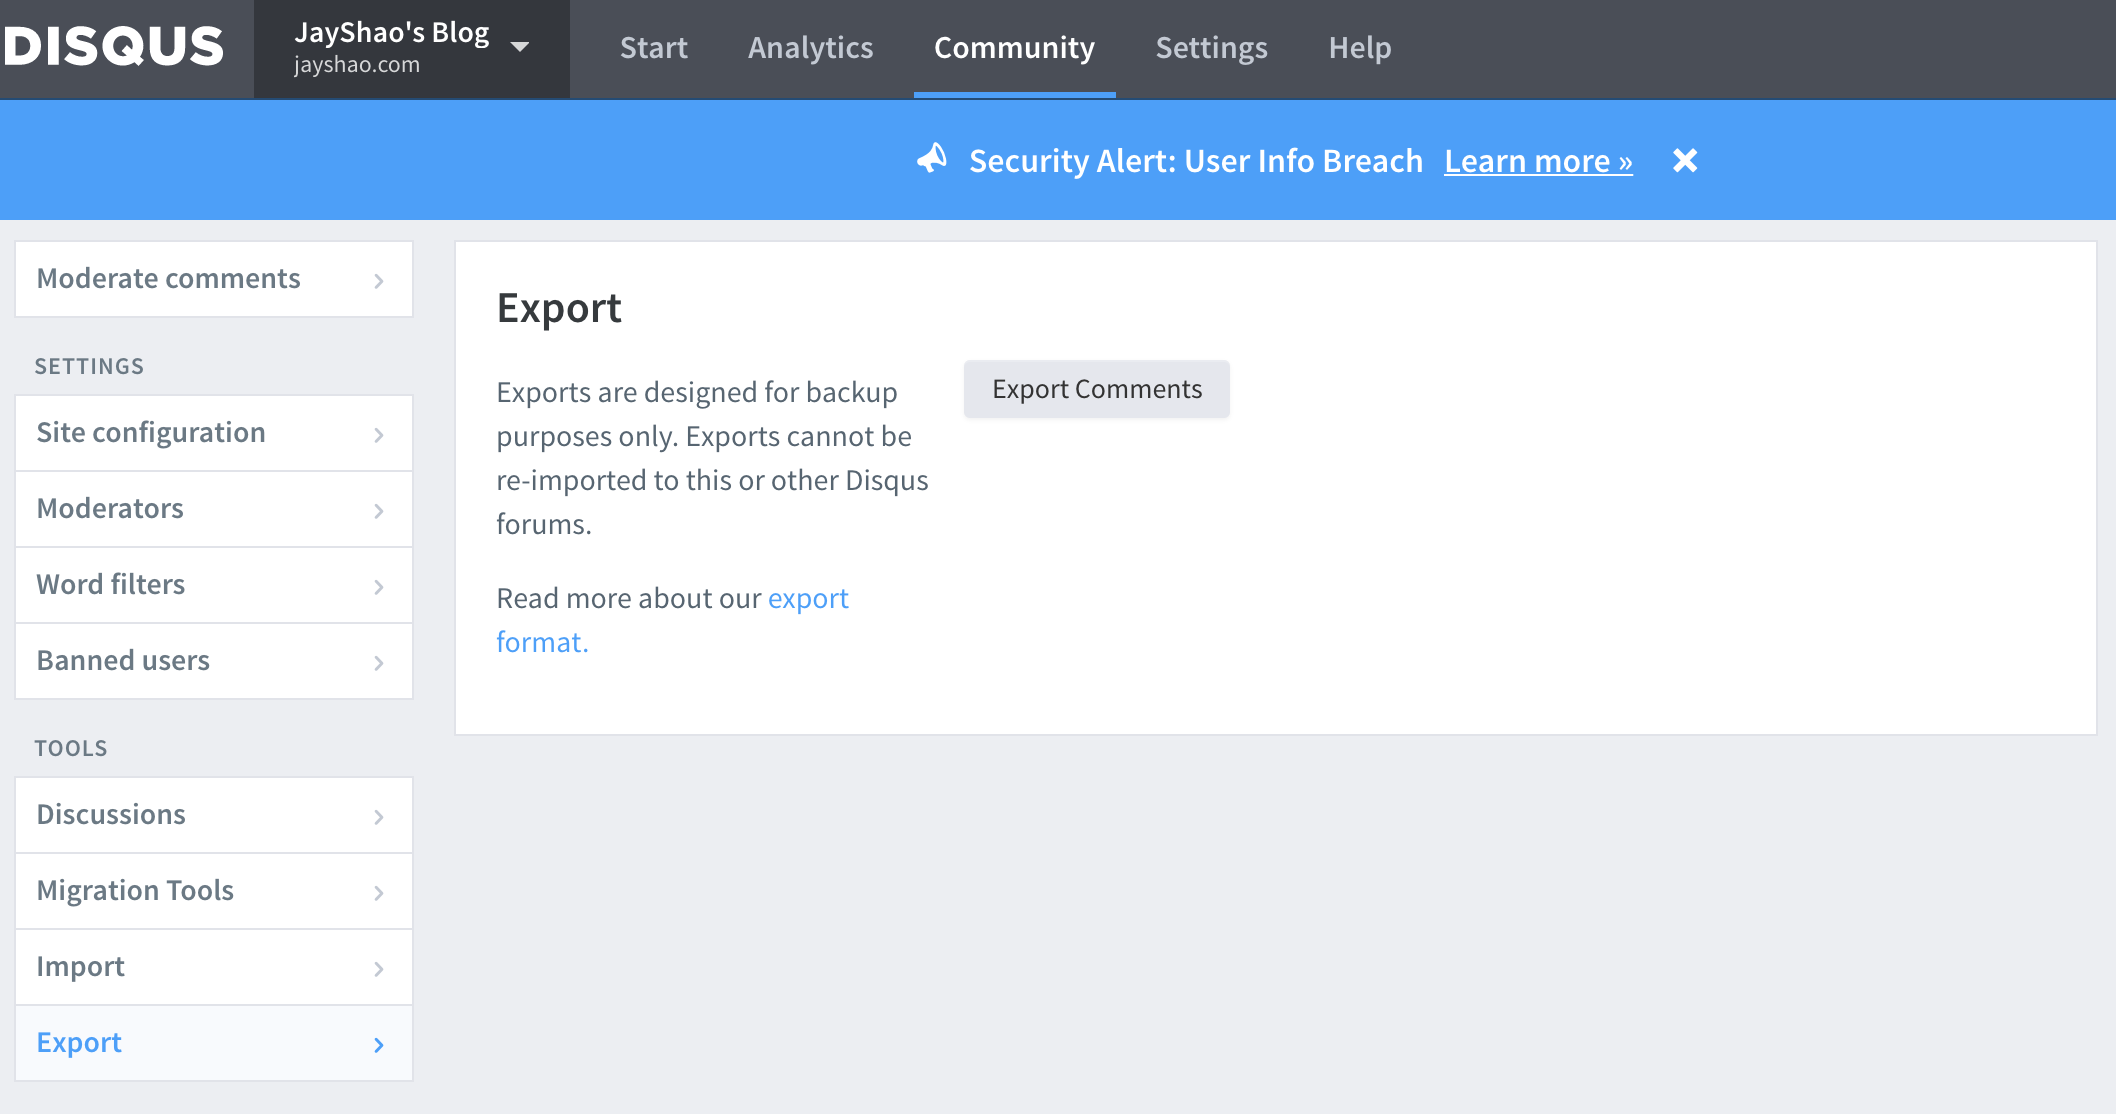Click the blue Export chevron
Screen dimensions: 2116x1114
point(379,1044)
